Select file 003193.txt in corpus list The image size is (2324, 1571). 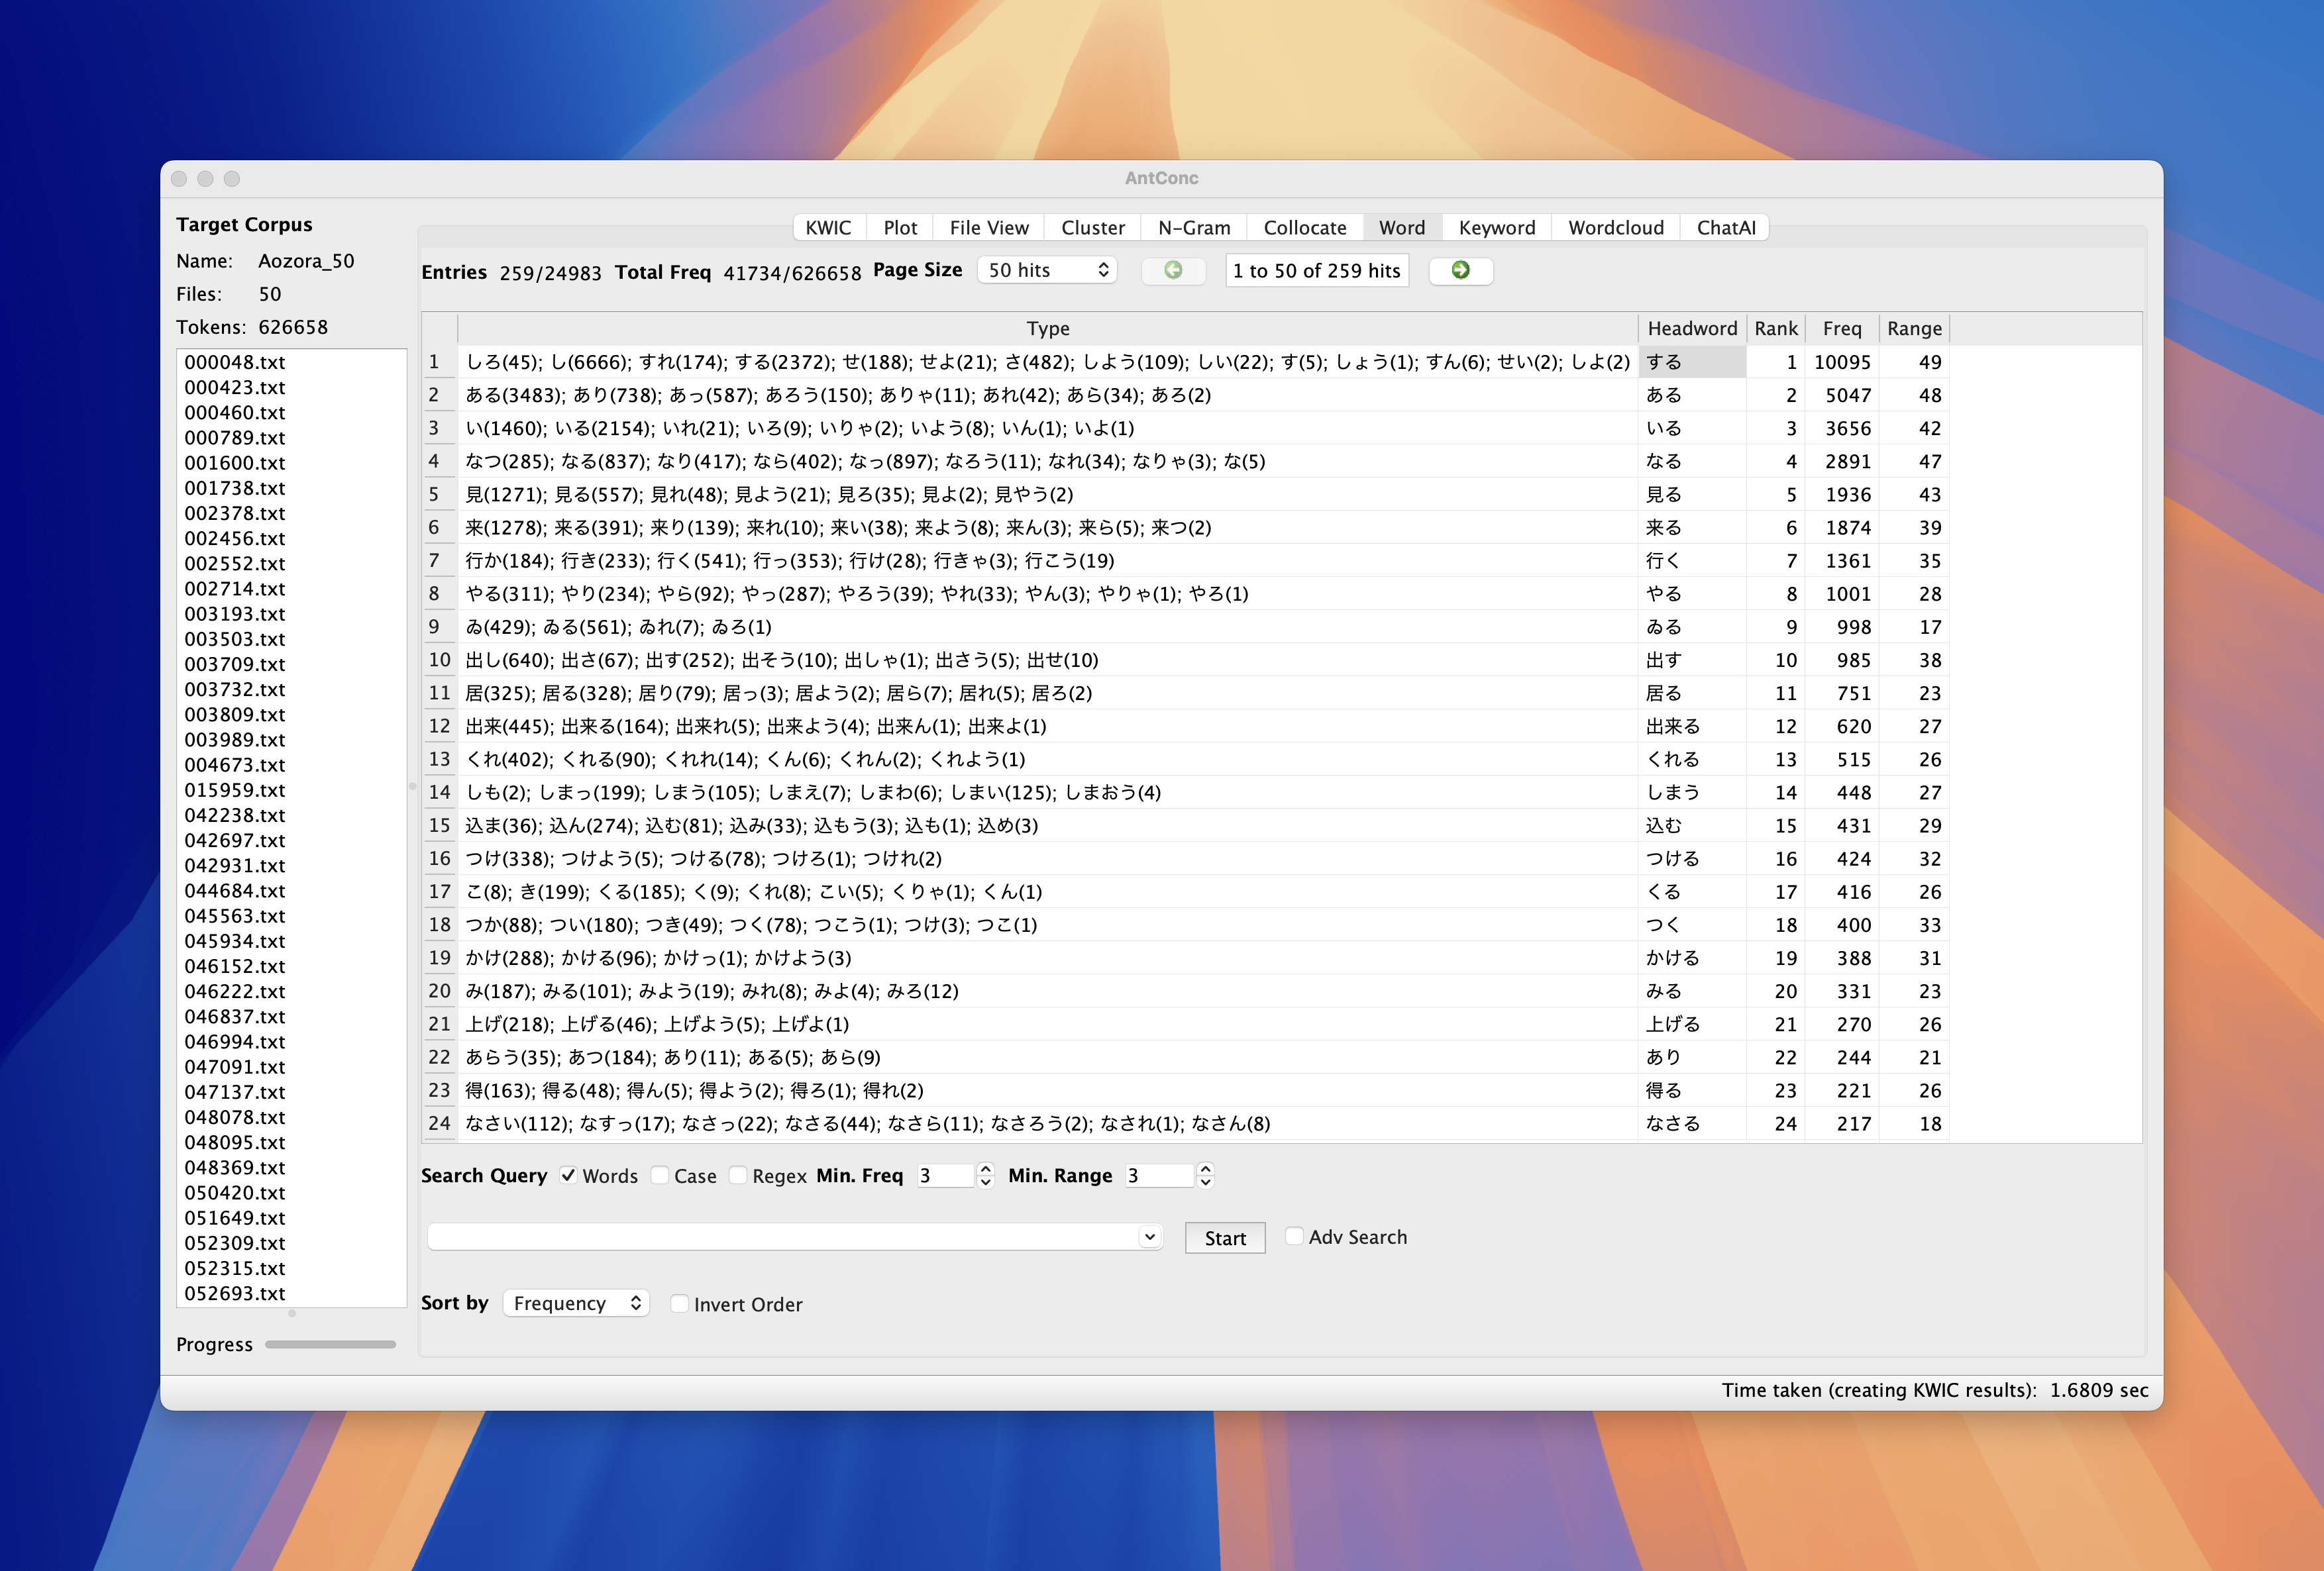pos(235,613)
